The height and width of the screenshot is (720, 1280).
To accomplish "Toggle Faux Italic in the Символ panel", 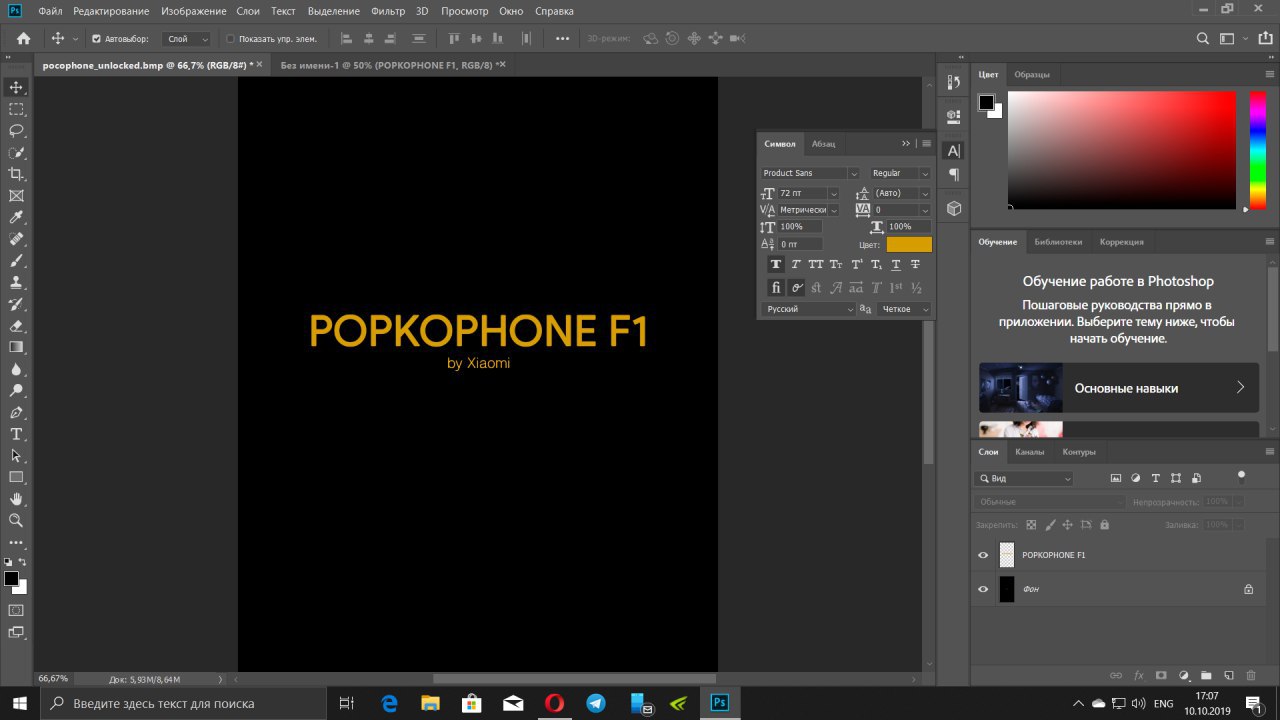I will tap(796, 265).
